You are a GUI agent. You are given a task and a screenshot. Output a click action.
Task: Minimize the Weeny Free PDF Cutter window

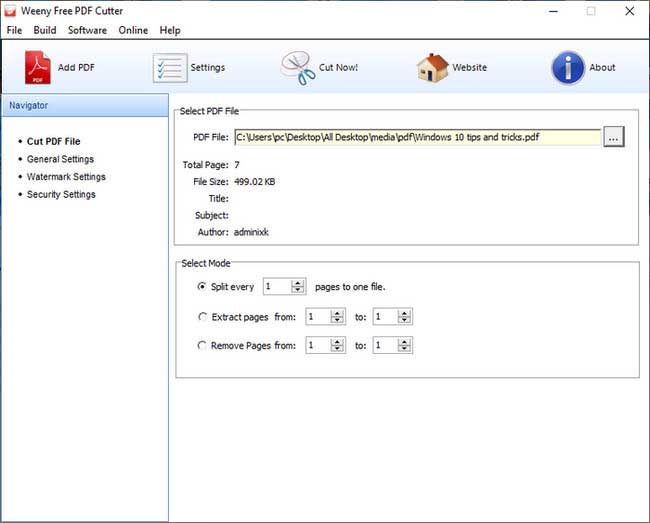(553, 11)
